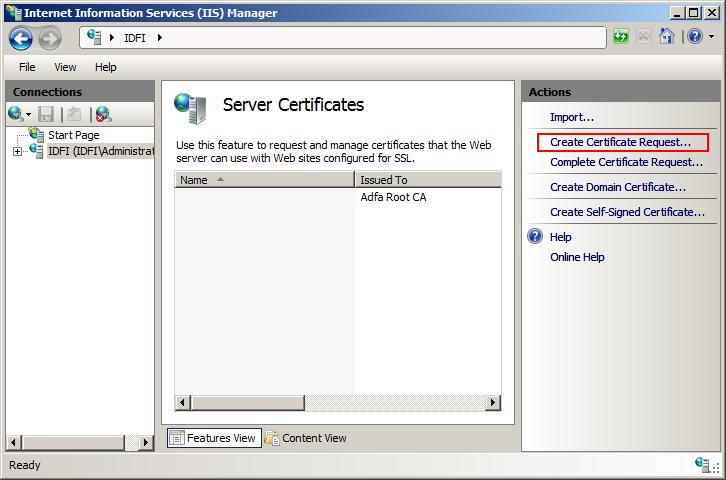Click right arrow of certificate list scrollbar

pos(493,403)
